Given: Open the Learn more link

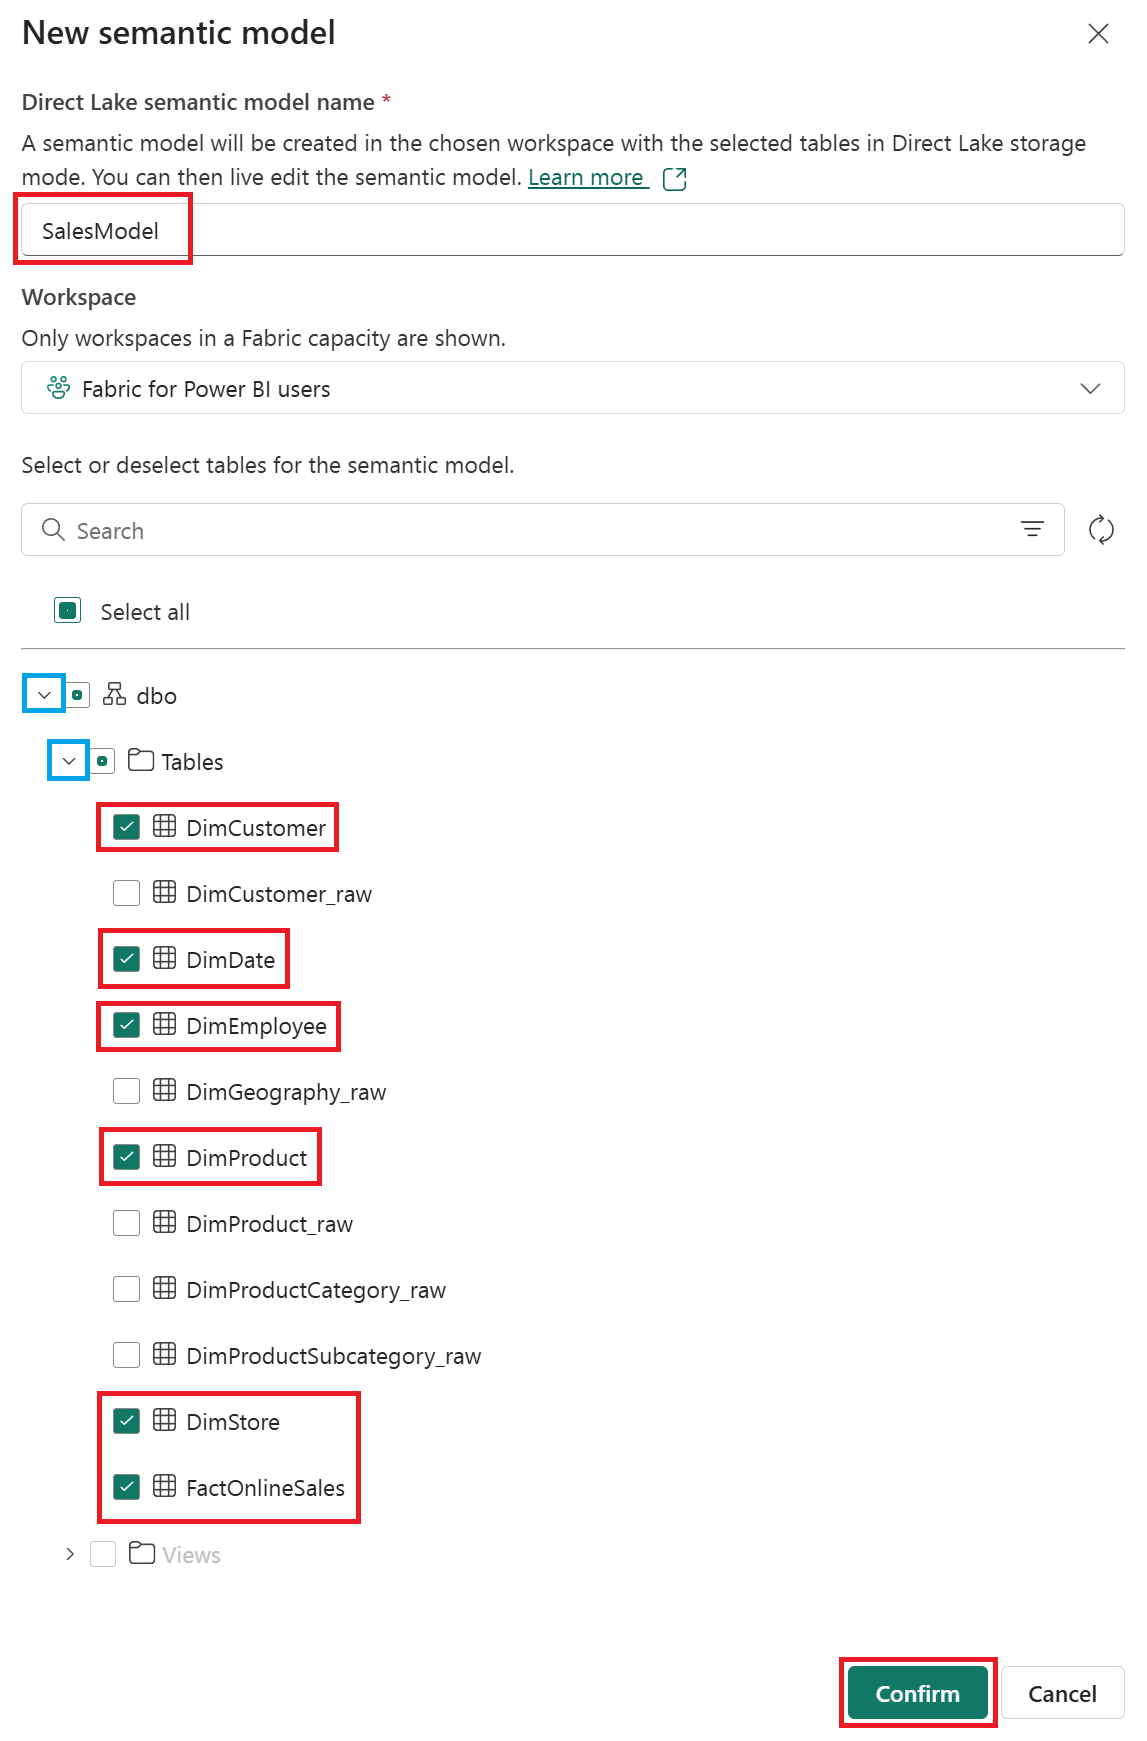Looking at the screenshot, I should [586, 178].
